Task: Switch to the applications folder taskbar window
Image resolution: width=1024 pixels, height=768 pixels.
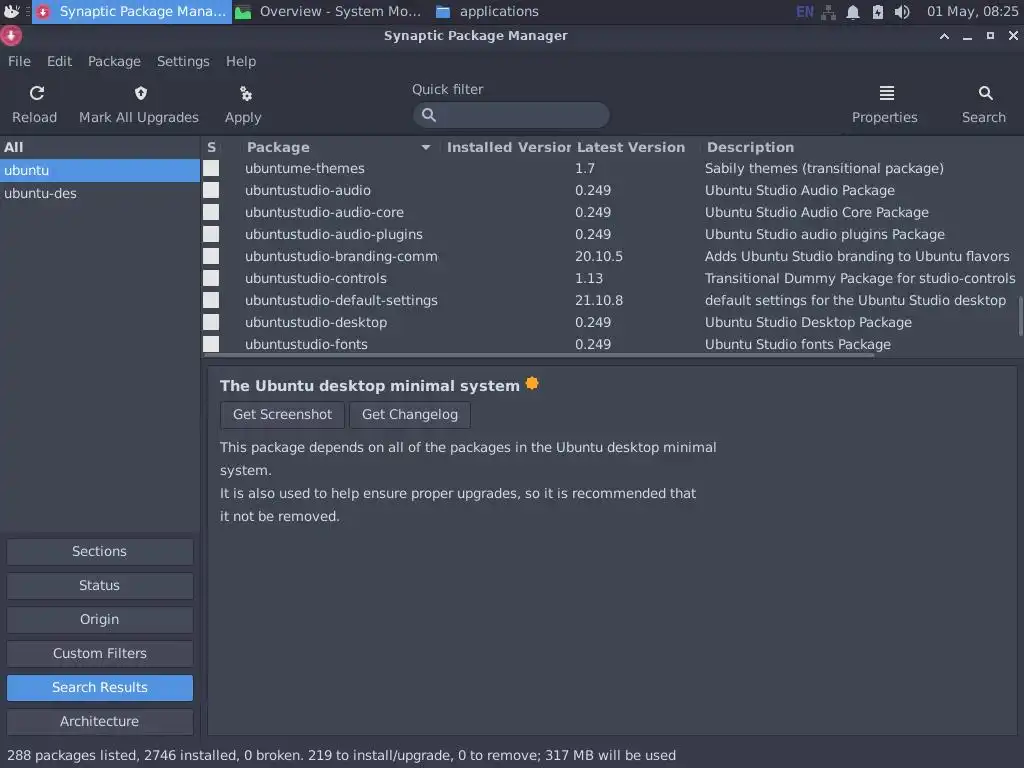Action: click(487, 12)
